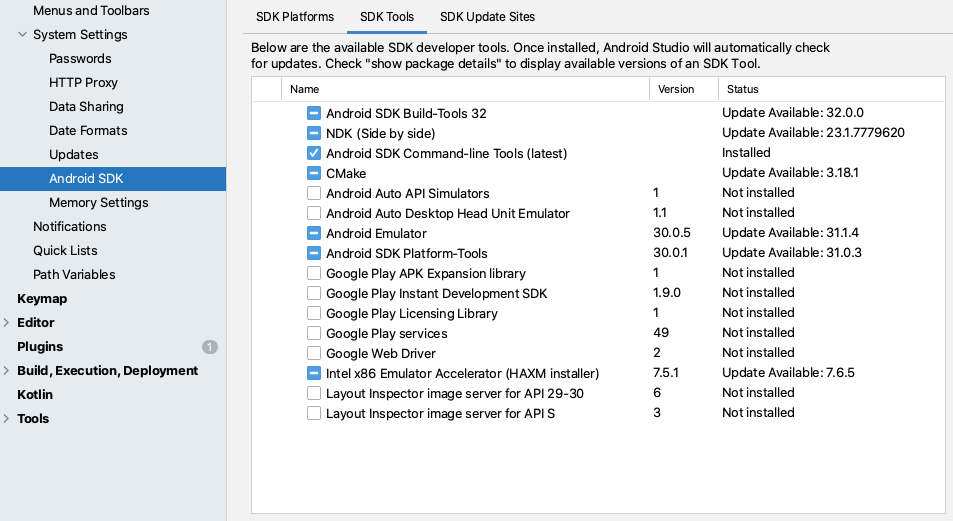Open Kotlin settings
Screen dimensions: 953x521
(x=35, y=395)
